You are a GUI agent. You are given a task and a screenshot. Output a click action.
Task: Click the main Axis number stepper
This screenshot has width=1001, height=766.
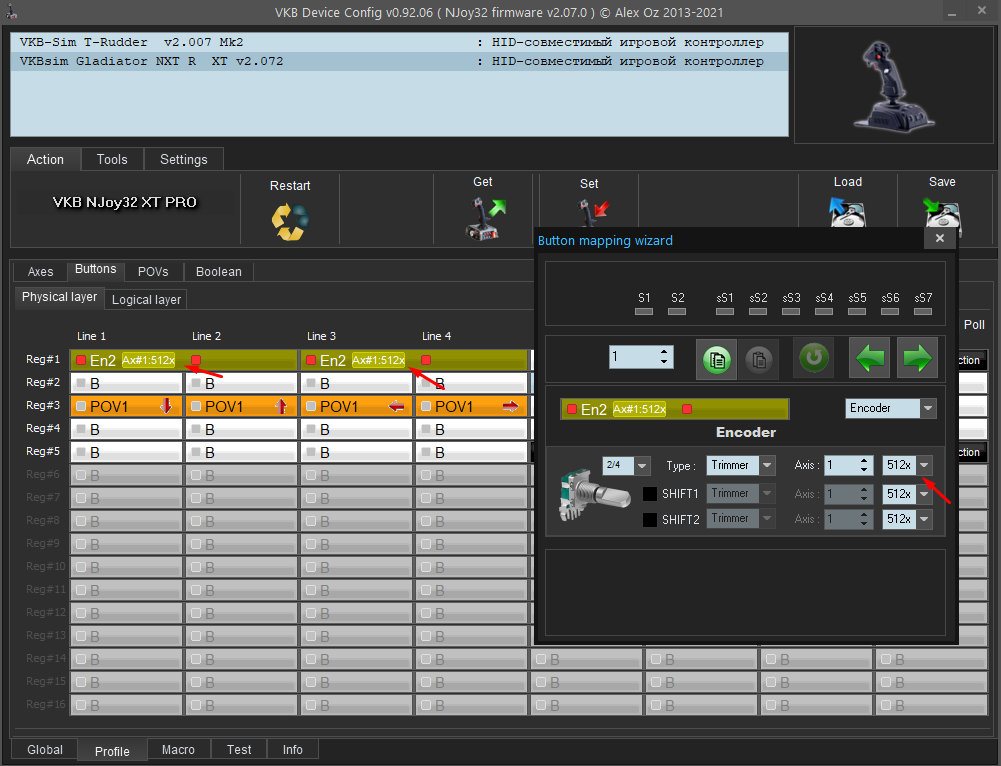pyautogui.click(x=864, y=465)
